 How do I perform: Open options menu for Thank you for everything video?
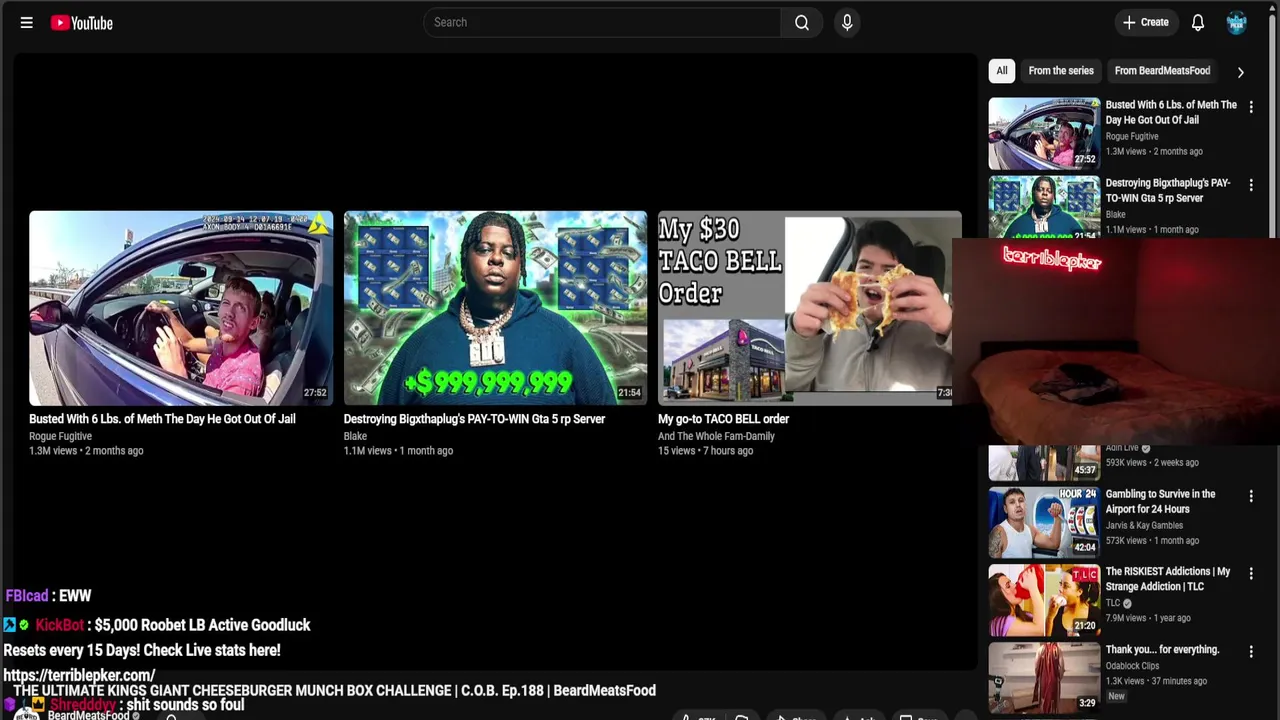(1251, 652)
